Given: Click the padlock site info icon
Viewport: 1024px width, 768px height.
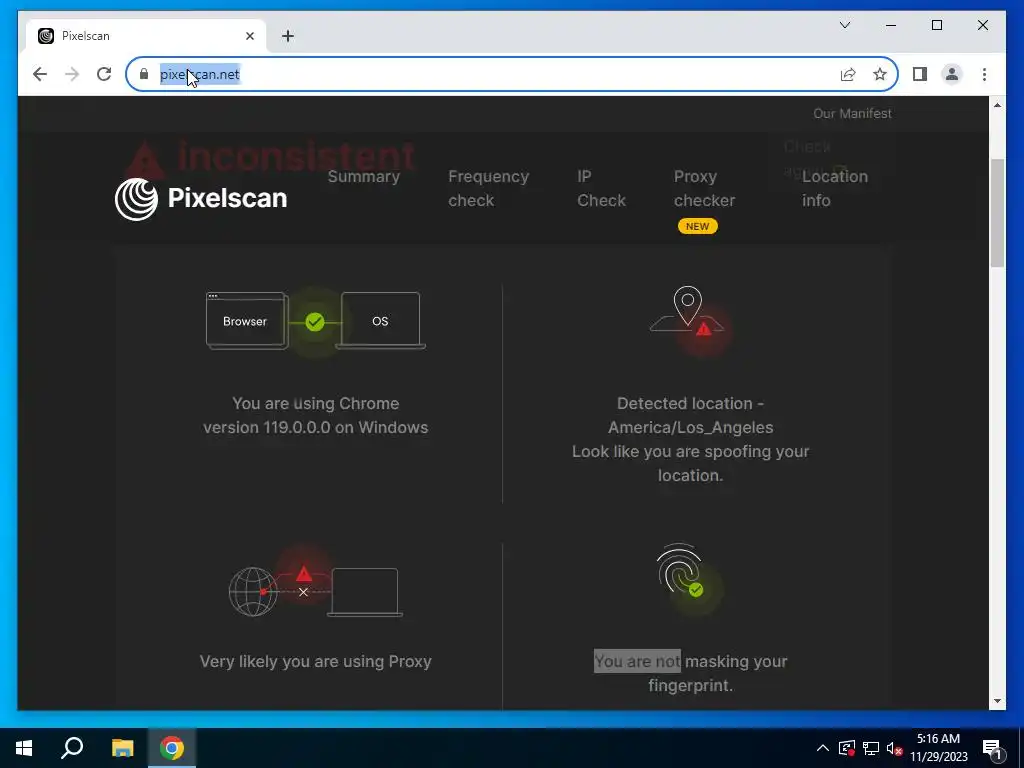Looking at the screenshot, I should [144, 74].
